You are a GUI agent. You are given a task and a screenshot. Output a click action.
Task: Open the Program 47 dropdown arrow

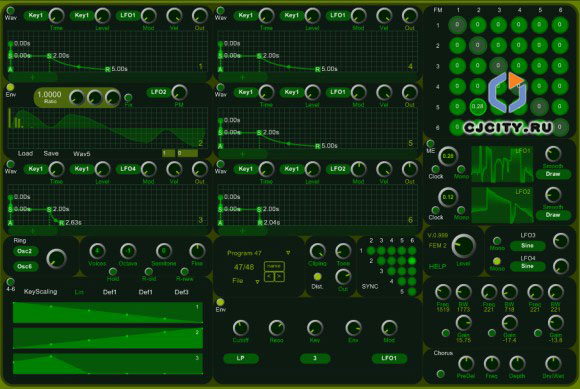[288, 253]
